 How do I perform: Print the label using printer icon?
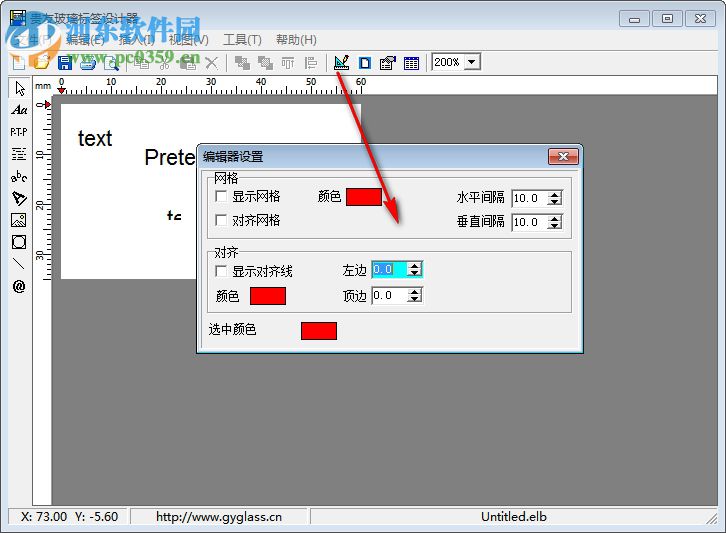tap(88, 63)
